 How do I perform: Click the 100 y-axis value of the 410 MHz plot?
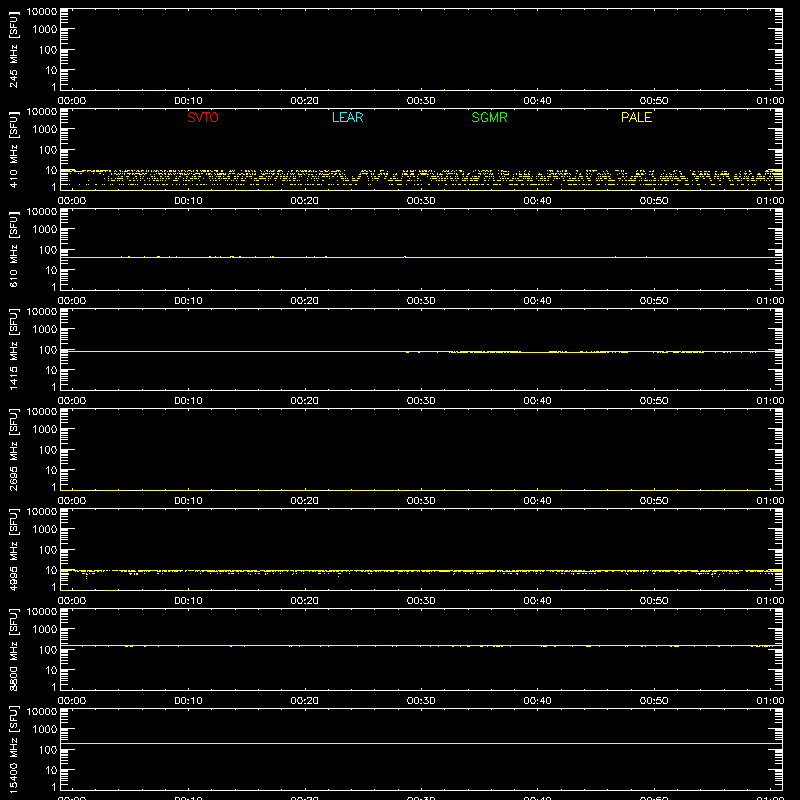48,150
